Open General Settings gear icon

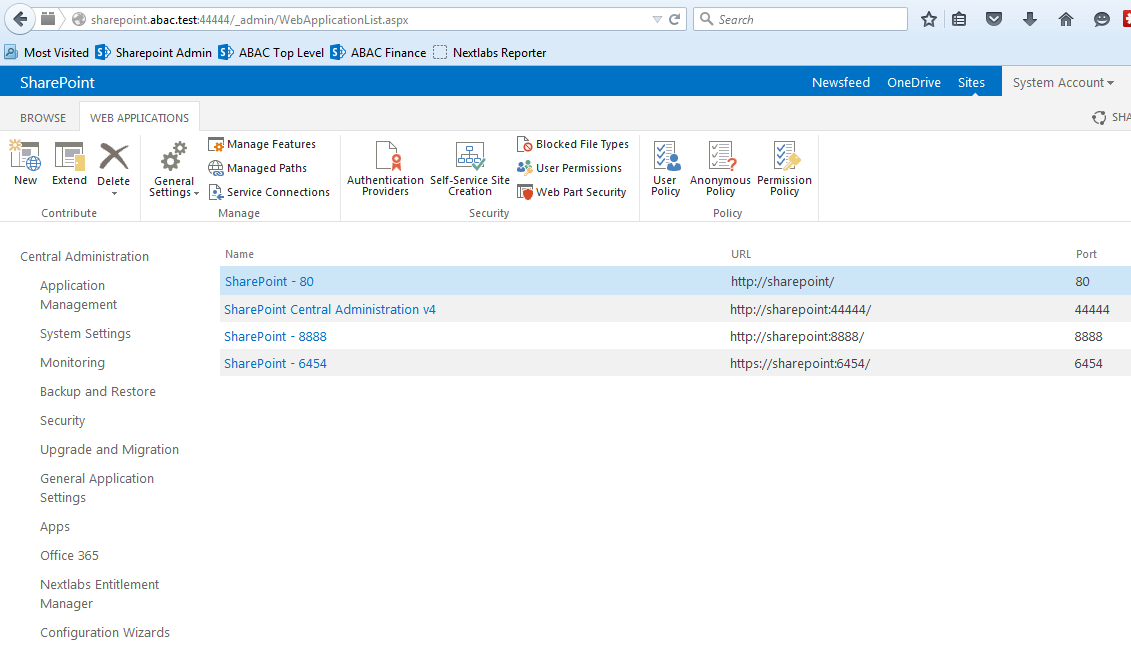[x=173, y=157]
